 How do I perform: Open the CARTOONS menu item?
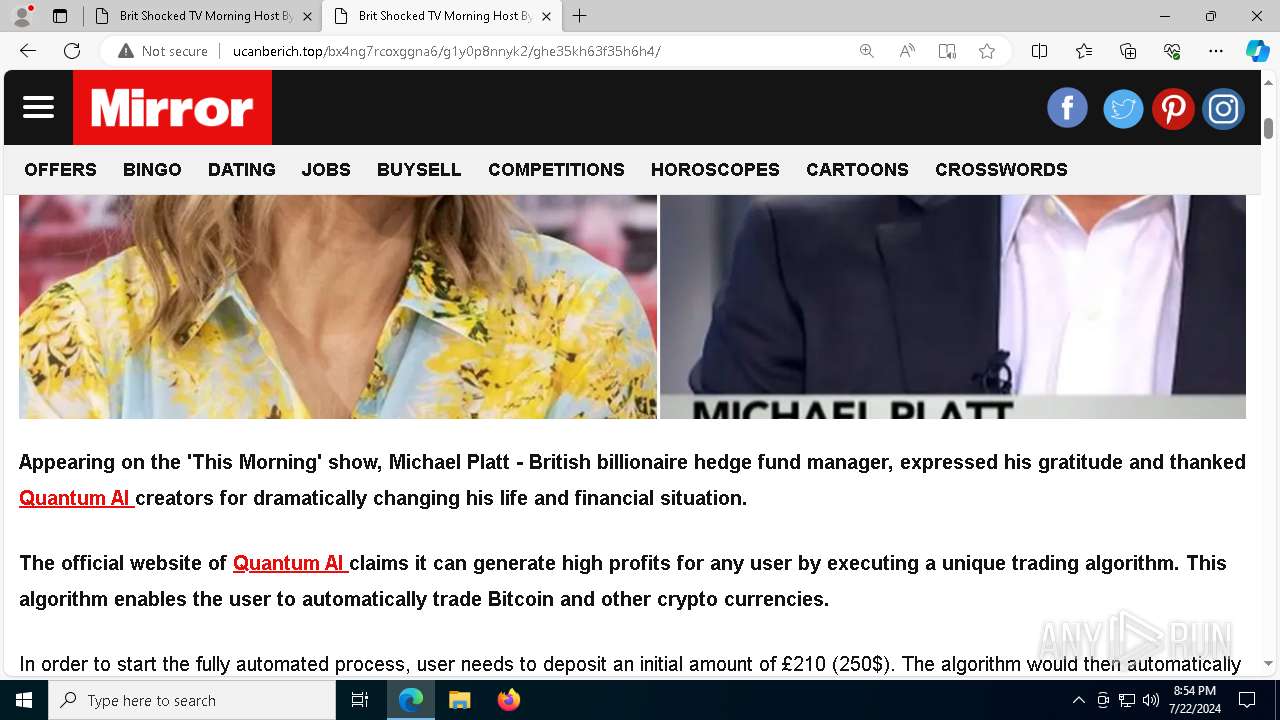click(857, 170)
